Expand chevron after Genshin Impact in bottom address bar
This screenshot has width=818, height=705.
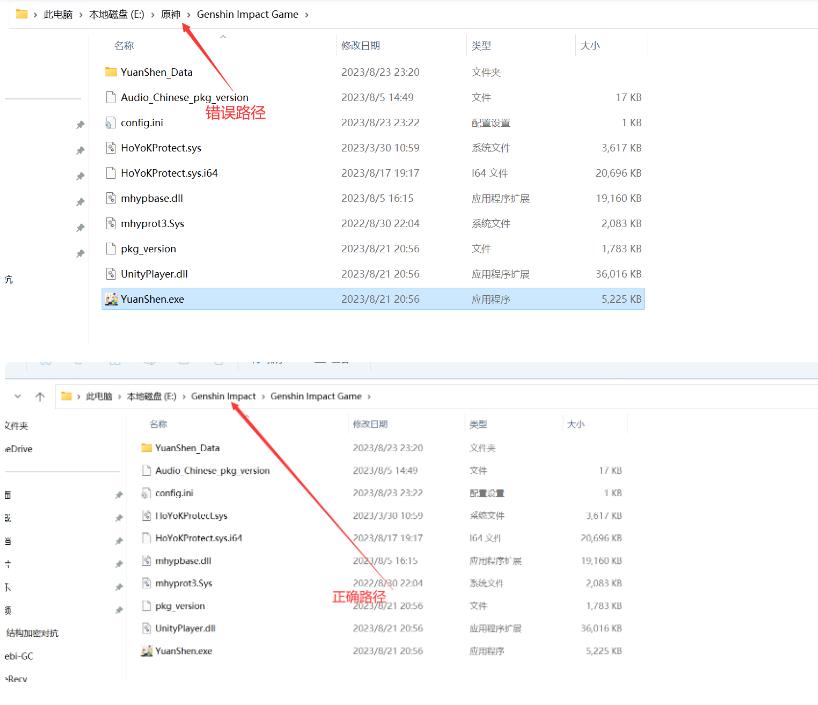(x=263, y=397)
